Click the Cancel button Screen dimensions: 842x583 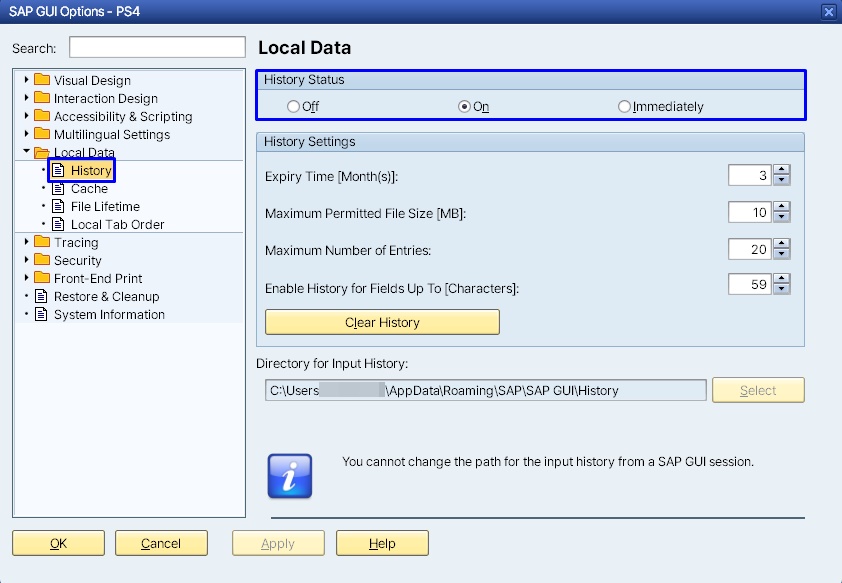tap(161, 543)
